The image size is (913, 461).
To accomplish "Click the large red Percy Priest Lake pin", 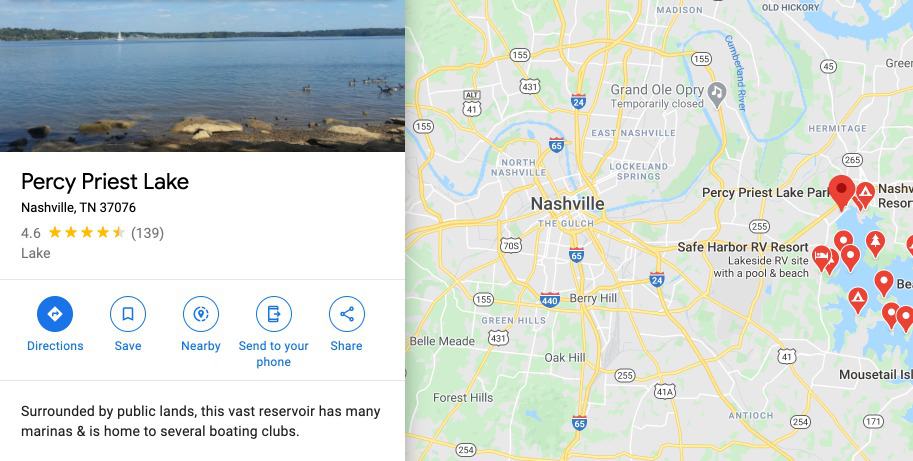I will point(841,192).
